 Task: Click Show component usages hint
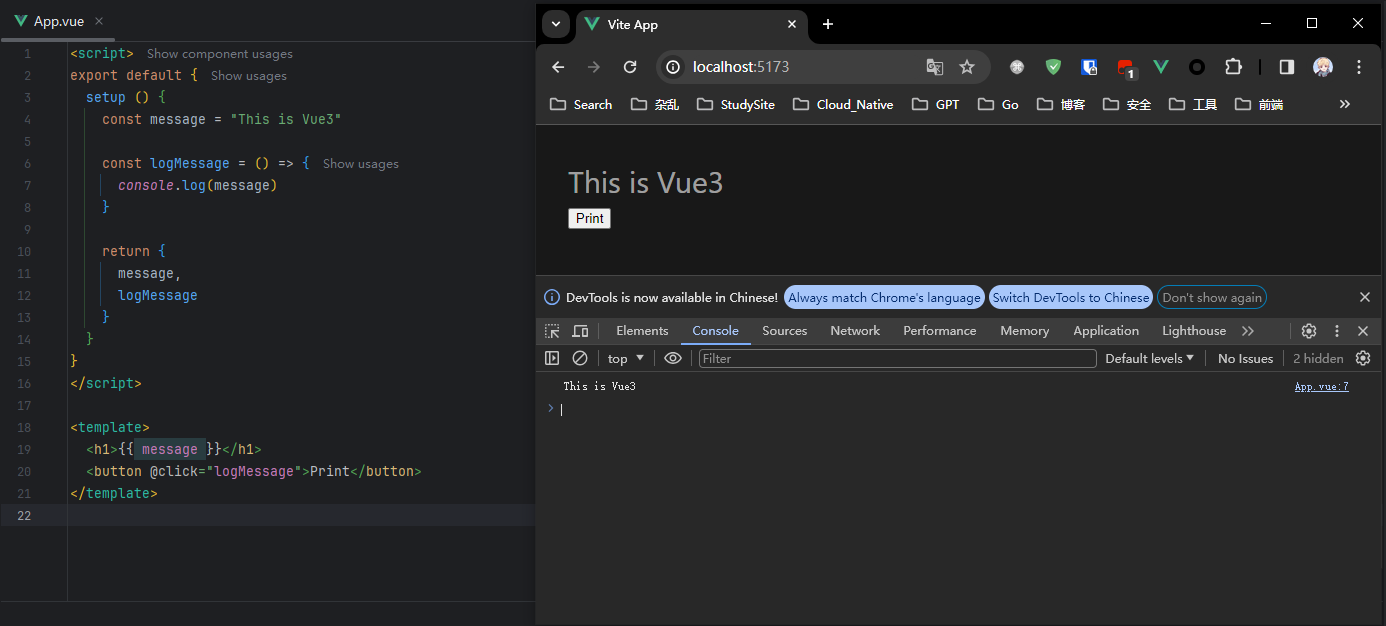pos(220,54)
